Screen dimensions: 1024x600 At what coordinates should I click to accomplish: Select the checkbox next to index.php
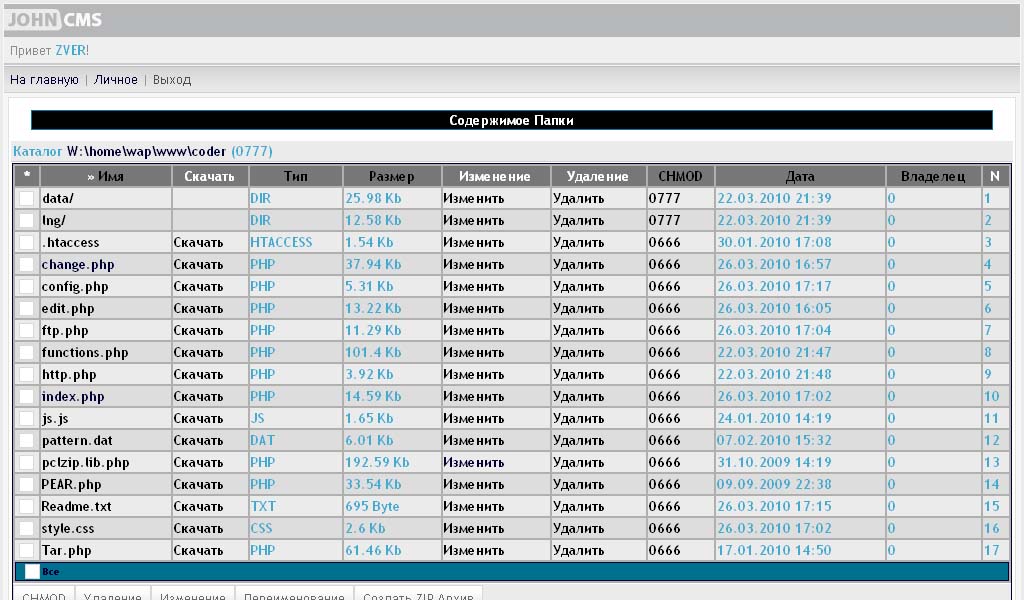(x=26, y=396)
